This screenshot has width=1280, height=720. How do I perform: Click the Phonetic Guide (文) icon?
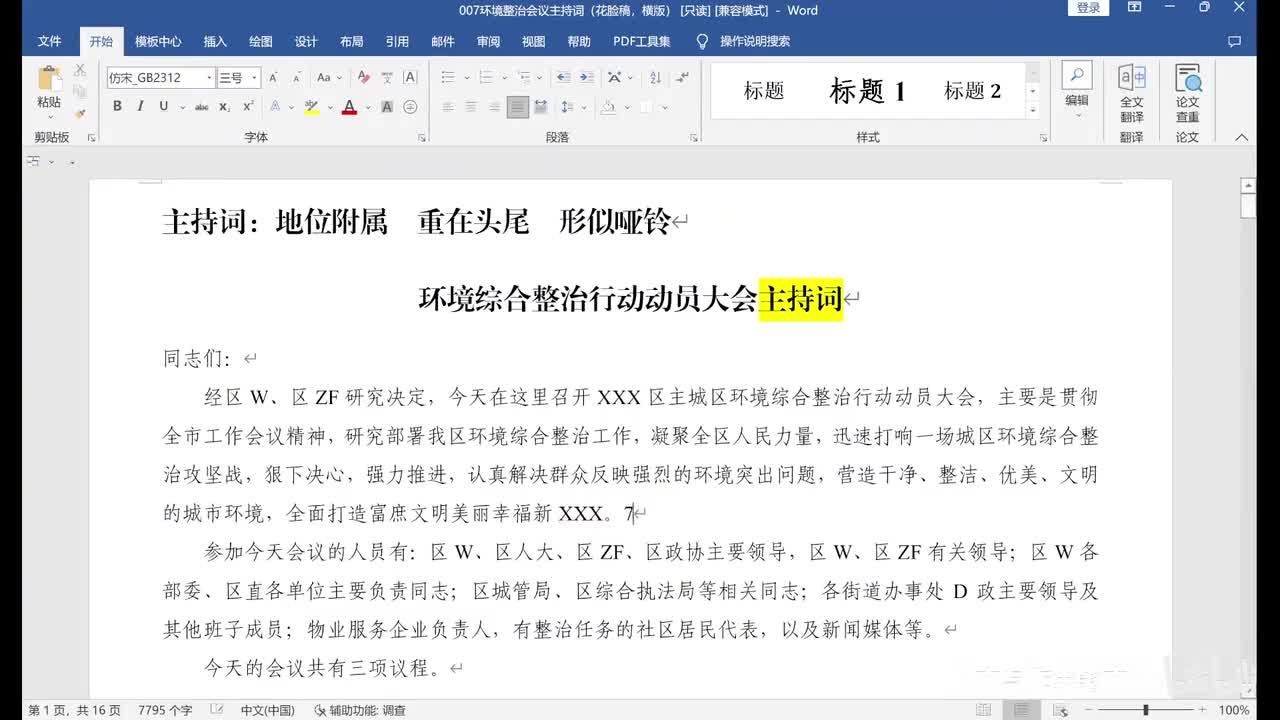[x=387, y=77]
